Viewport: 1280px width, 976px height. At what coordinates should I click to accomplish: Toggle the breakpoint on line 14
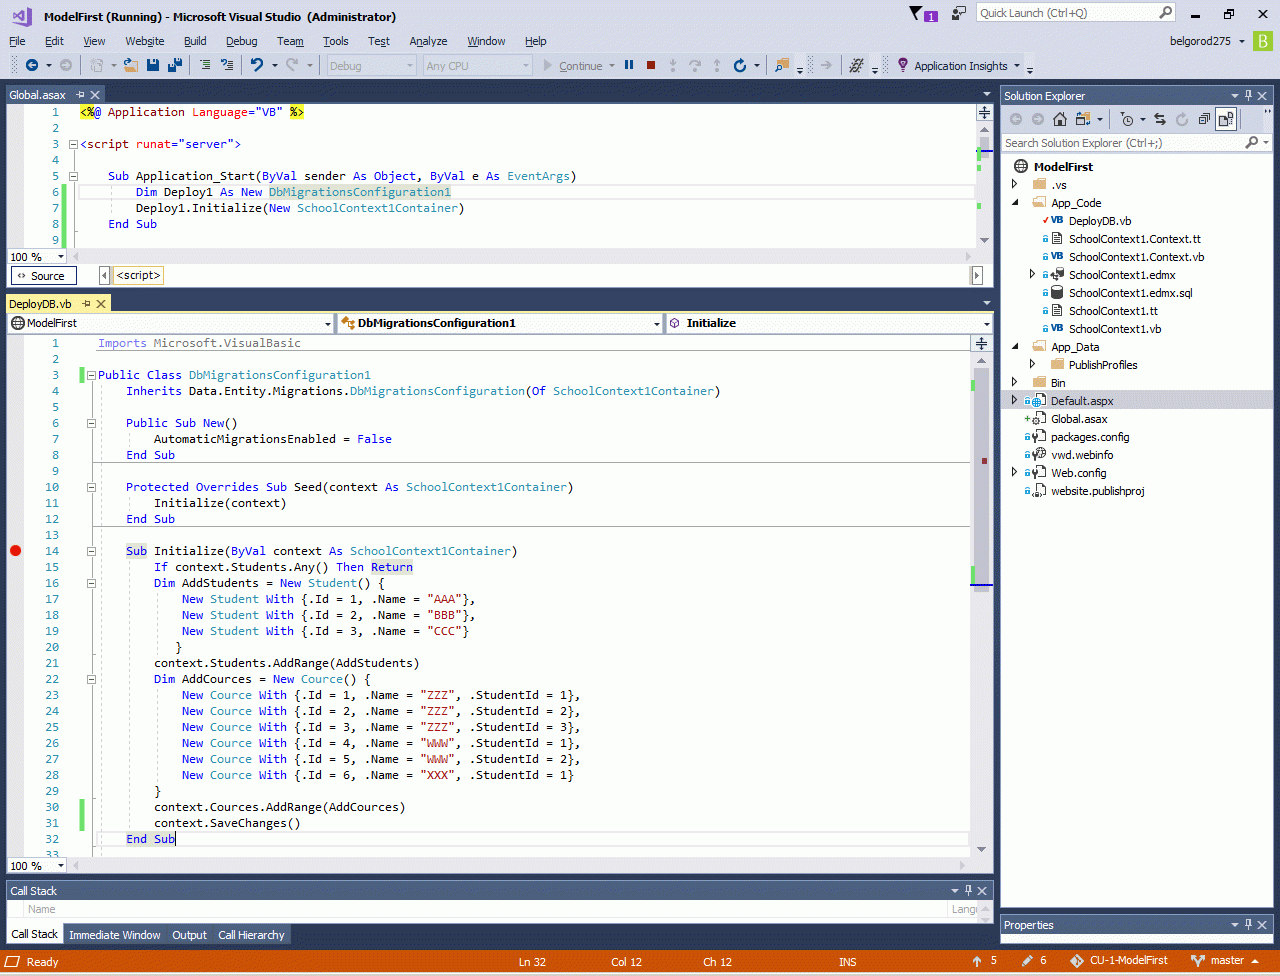pos(15,551)
